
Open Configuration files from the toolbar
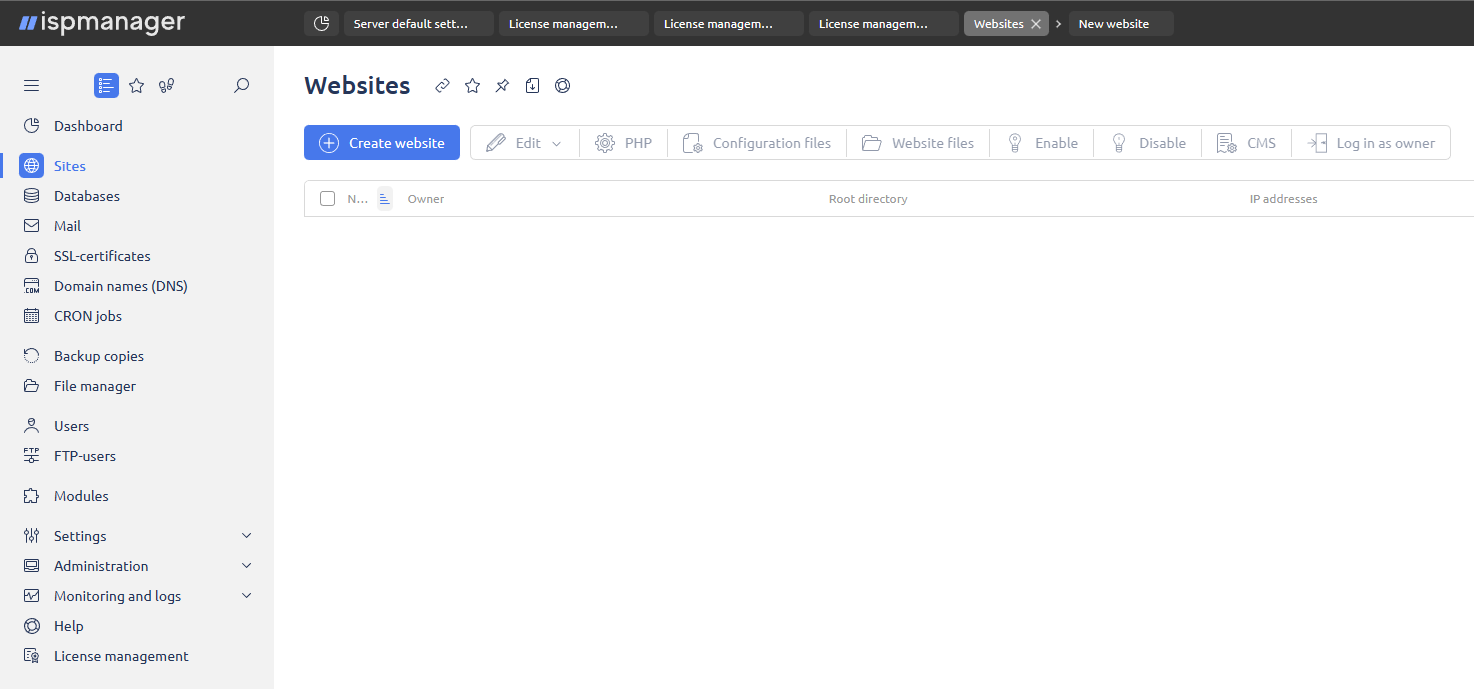pos(756,143)
